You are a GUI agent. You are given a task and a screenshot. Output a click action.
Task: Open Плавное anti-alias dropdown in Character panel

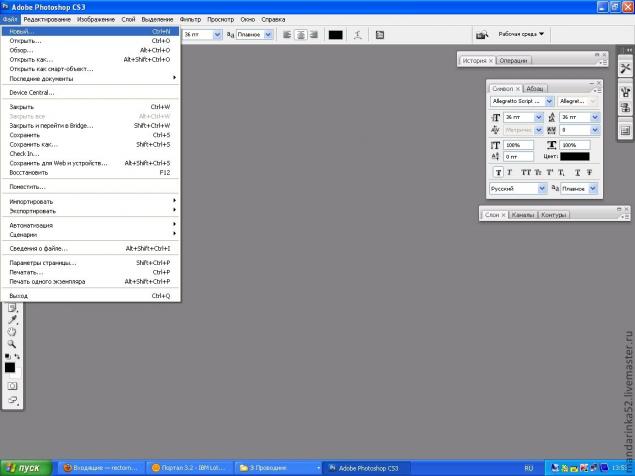[x=593, y=188]
